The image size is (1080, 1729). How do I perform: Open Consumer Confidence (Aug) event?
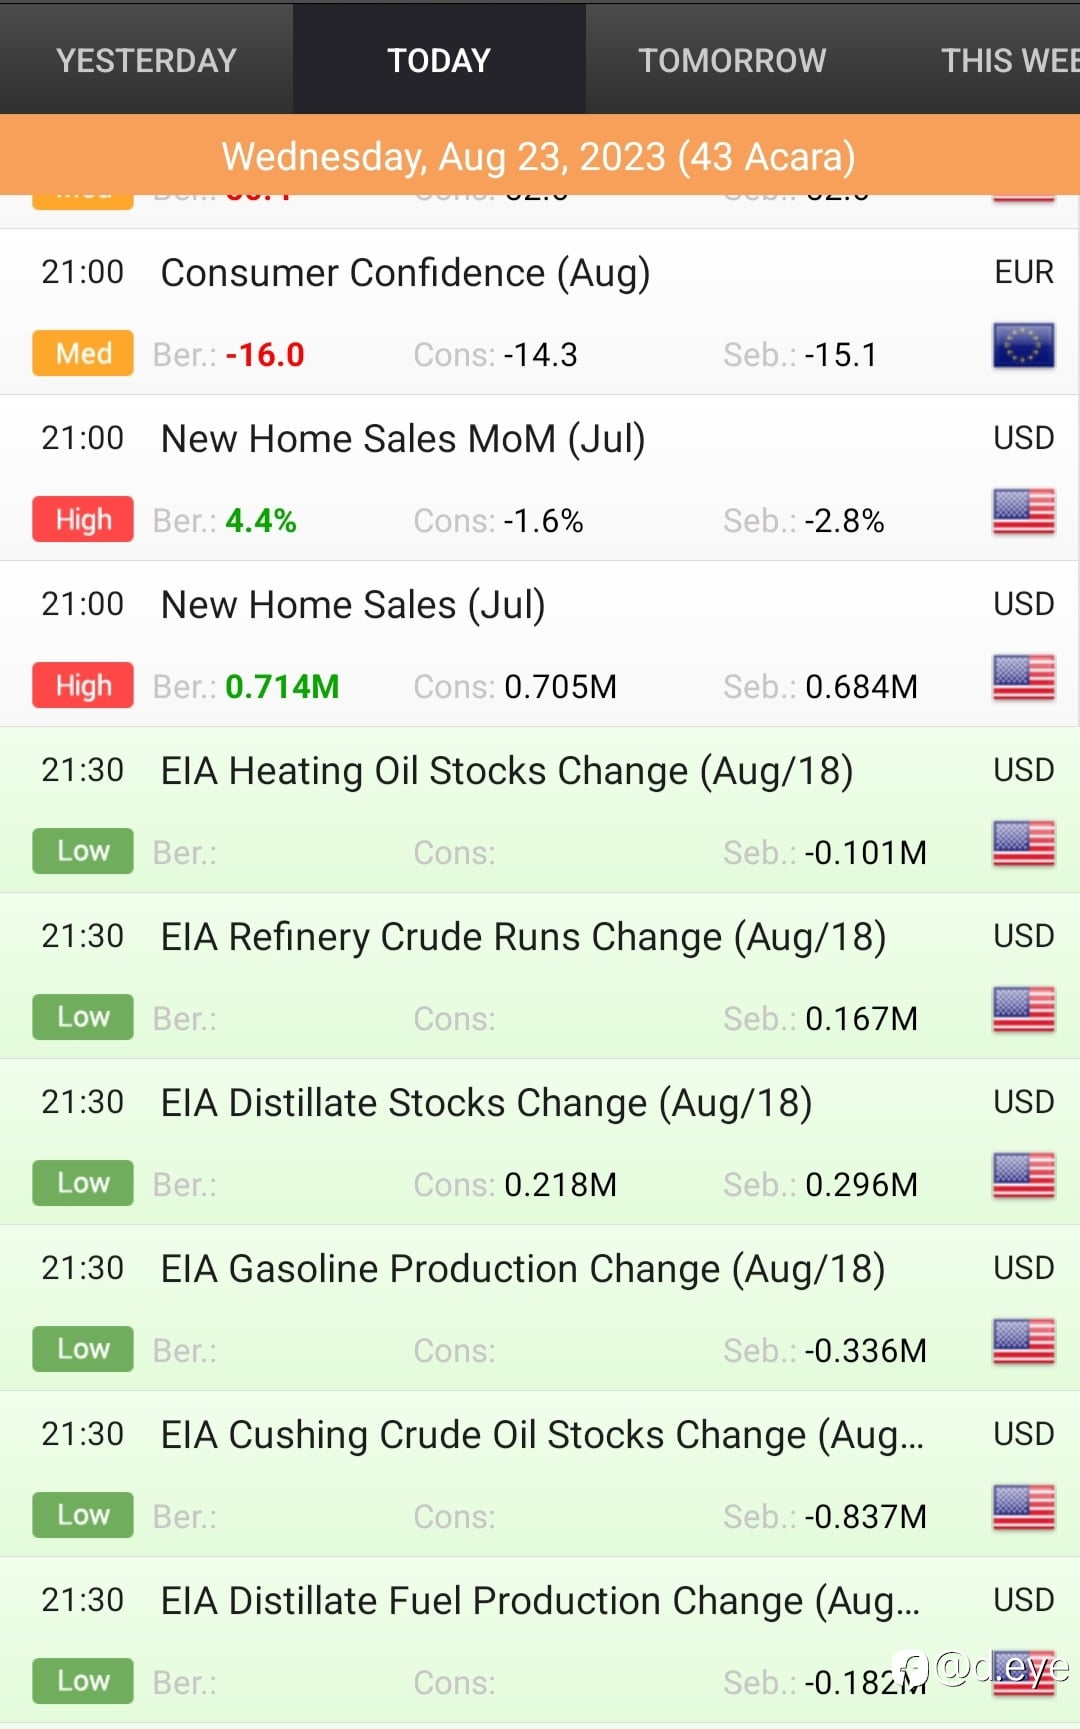coord(405,273)
